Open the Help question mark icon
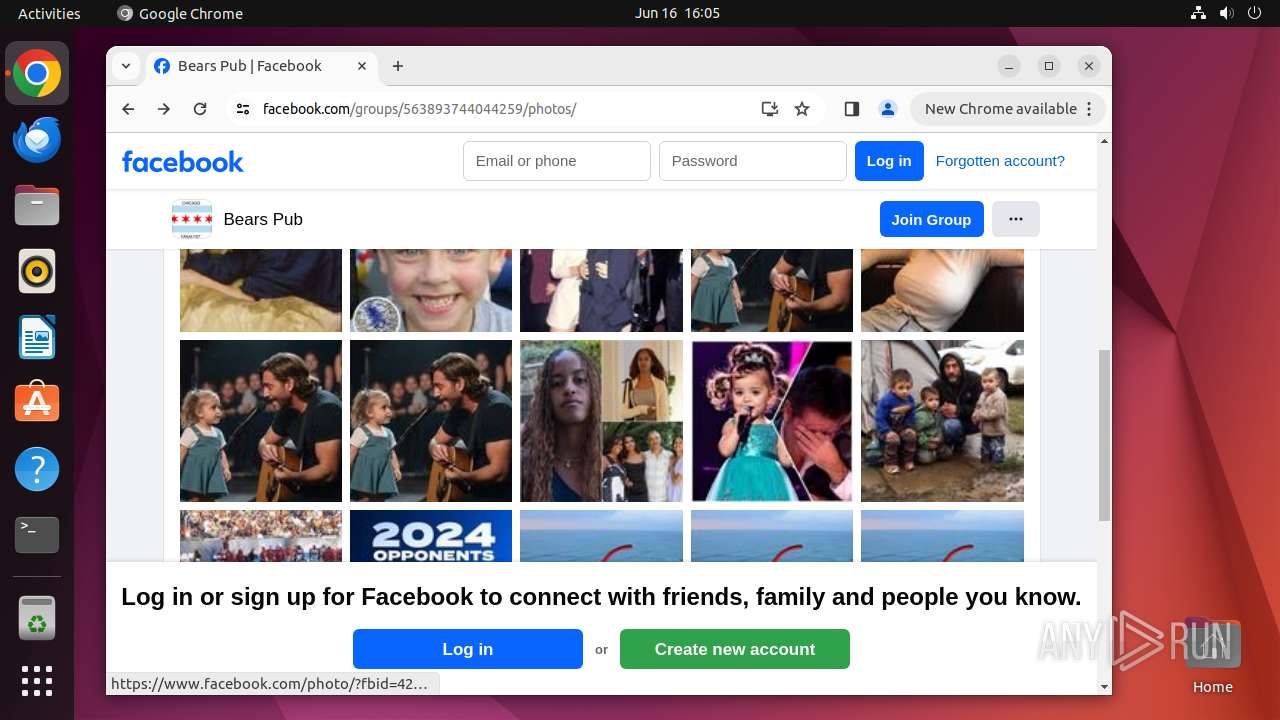Image resolution: width=1280 pixels, height=720 pixels. pyautogui.click(x=37, y=469)
